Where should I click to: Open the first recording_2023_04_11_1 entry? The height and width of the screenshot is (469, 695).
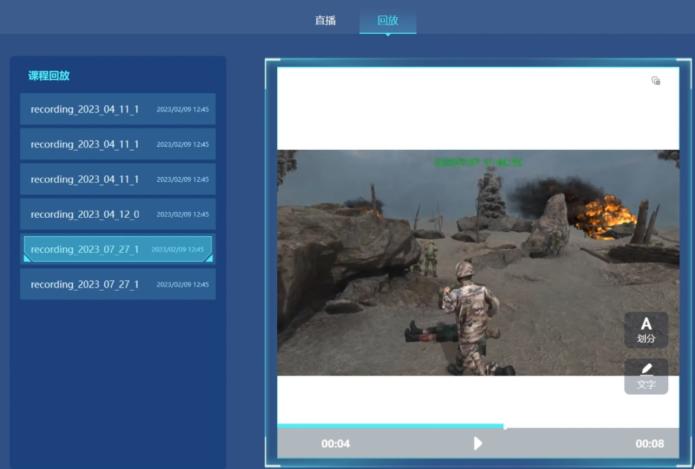click(x=117, y=109)
